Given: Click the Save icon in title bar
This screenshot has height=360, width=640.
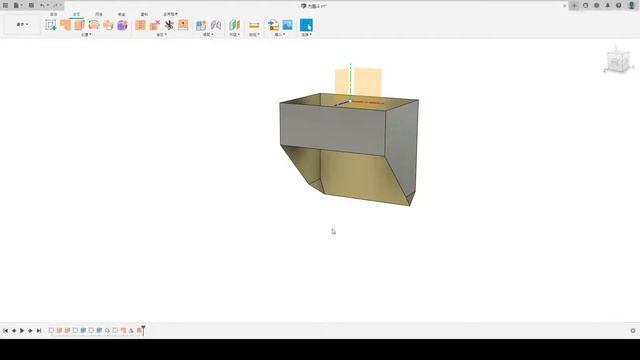Looking at the screenshot, I should (31, 5).
